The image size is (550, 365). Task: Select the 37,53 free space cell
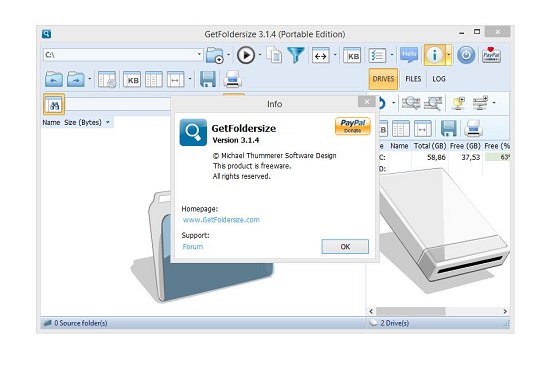pos(470,157)
